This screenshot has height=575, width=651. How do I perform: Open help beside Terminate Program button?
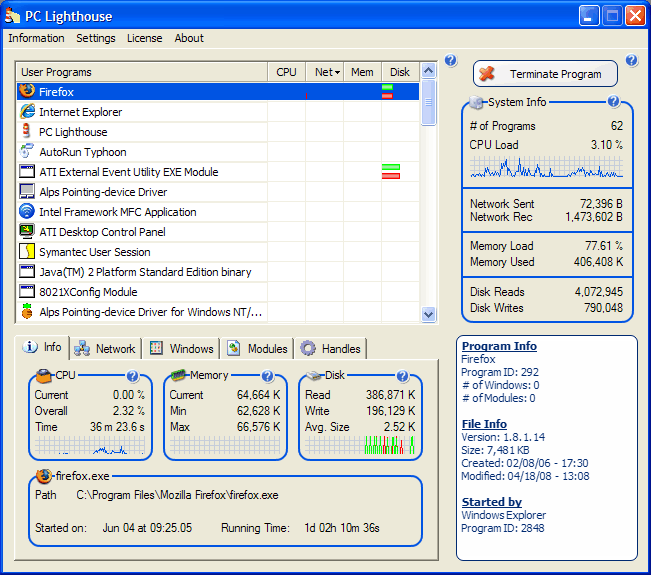631,61
